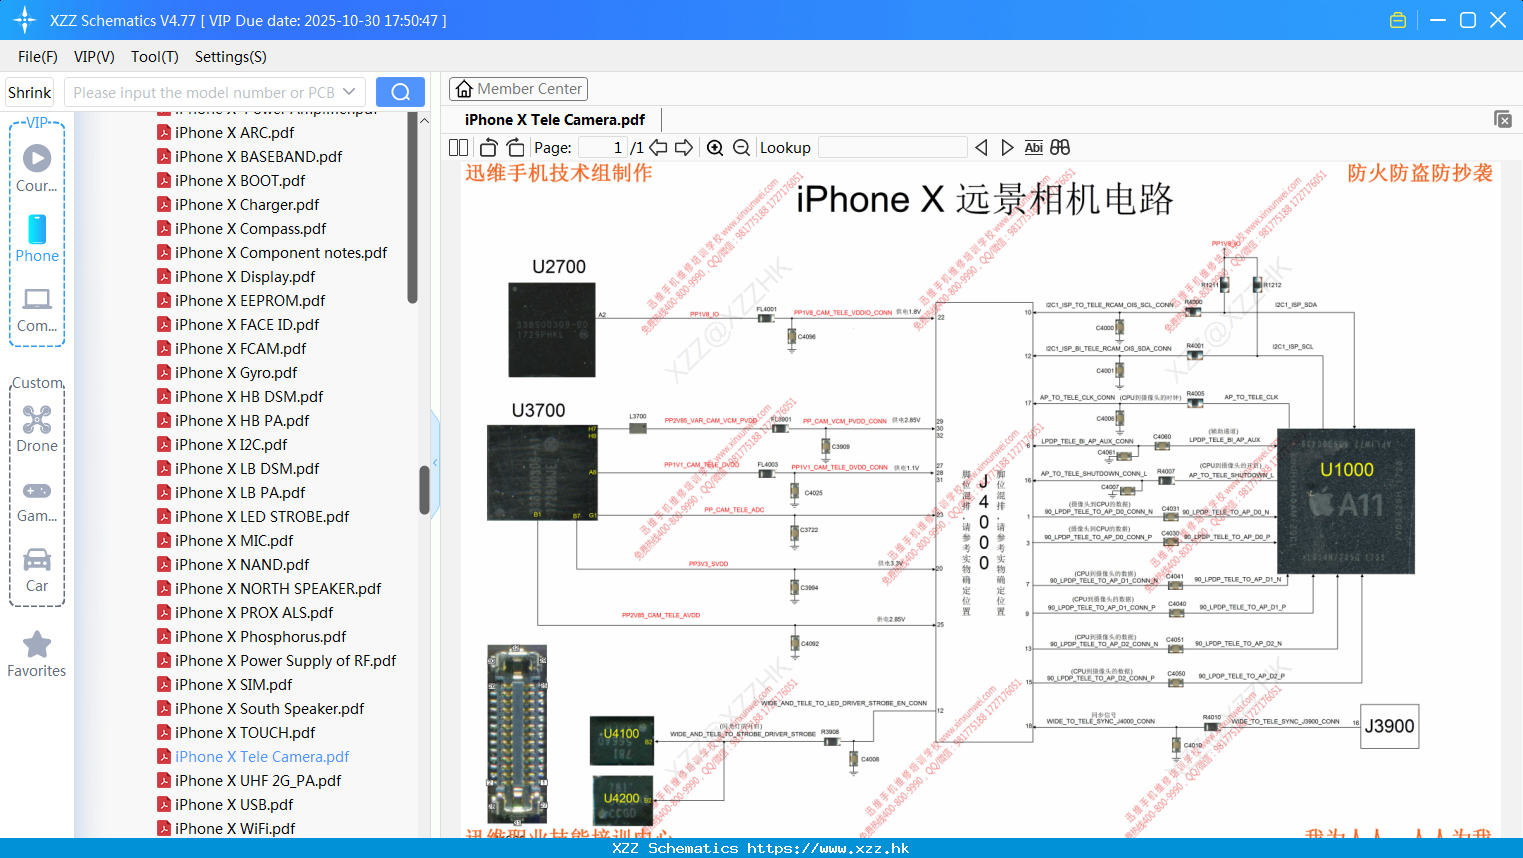The height and width of the screenshot is (858, 1523).
Task: Open iPhone X Gyro.pdf
Action: 236,373
